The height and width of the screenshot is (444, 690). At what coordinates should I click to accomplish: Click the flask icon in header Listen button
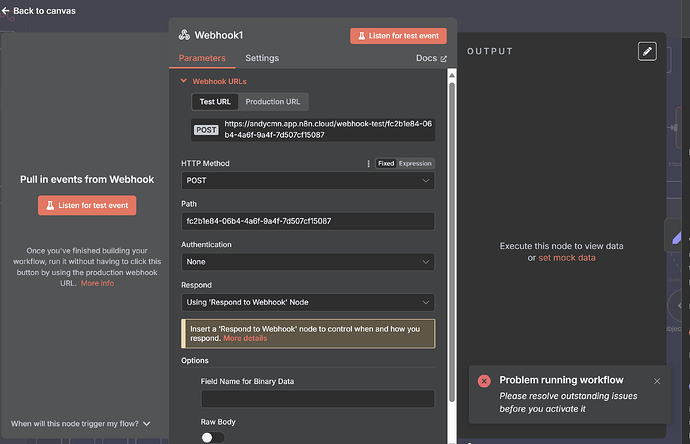[x=362, y=36]
